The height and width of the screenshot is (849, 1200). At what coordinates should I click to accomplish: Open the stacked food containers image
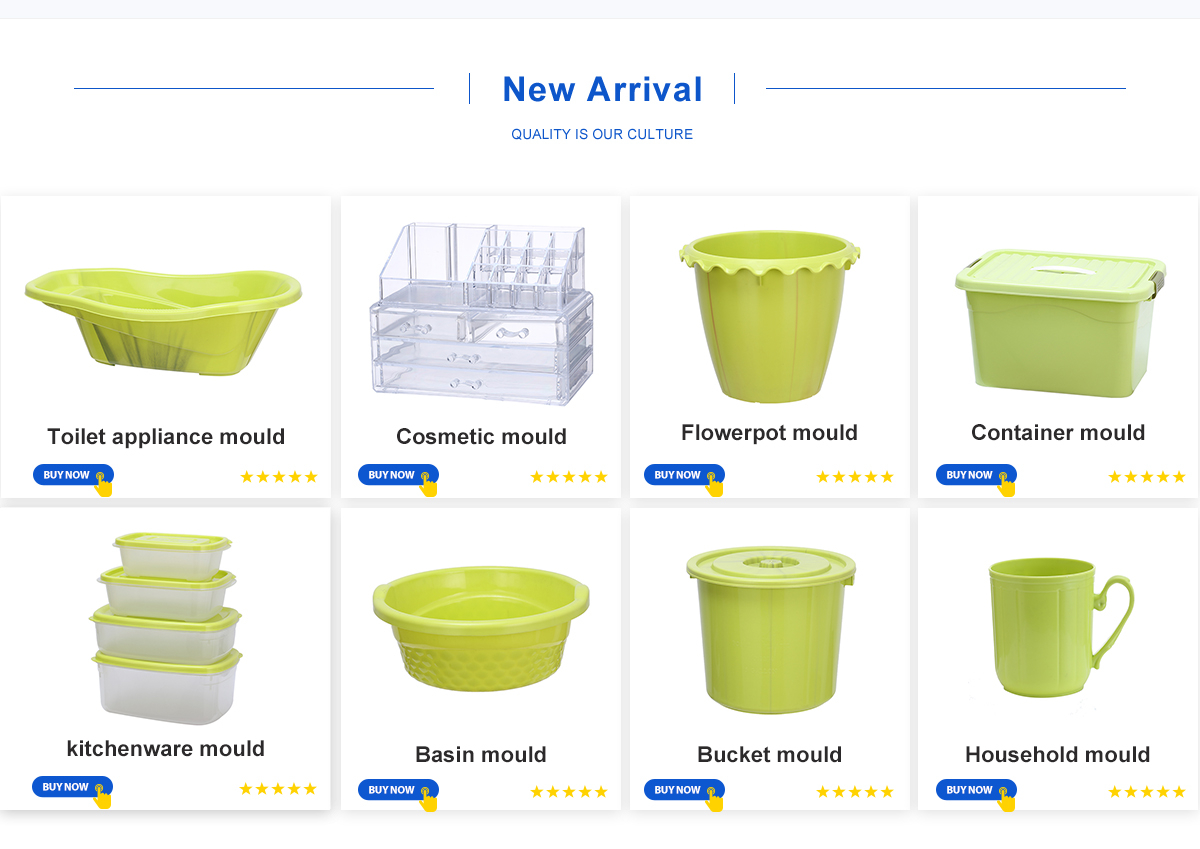coord(166,628)
